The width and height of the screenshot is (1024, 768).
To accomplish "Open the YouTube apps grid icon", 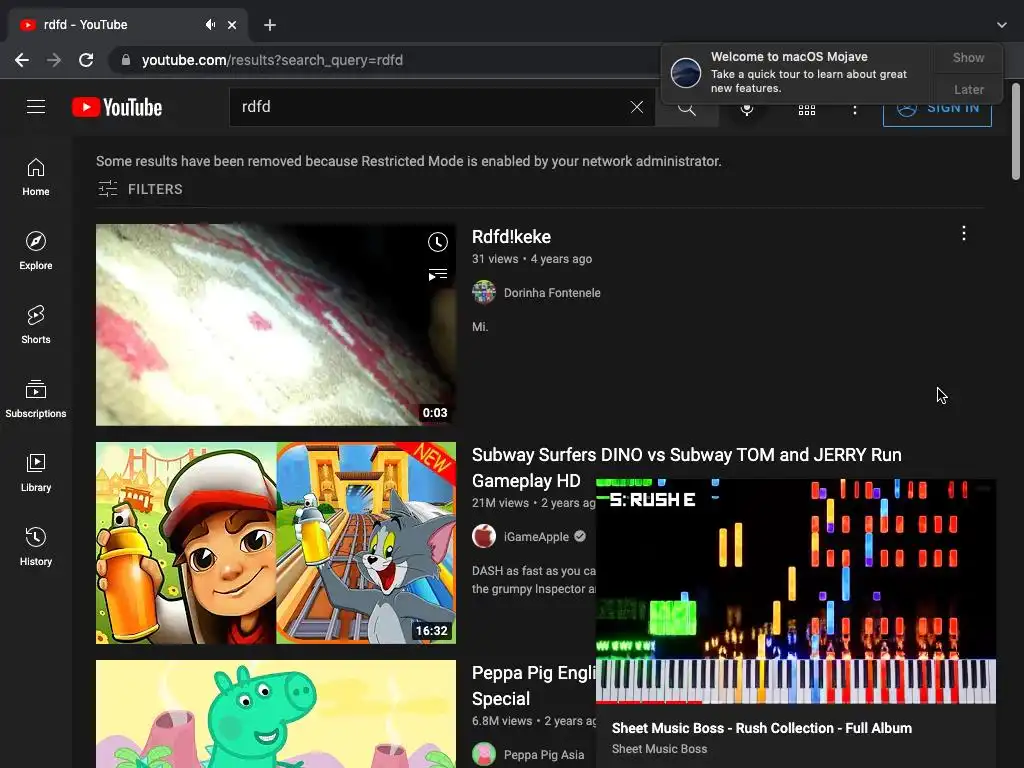I will 807,110.
